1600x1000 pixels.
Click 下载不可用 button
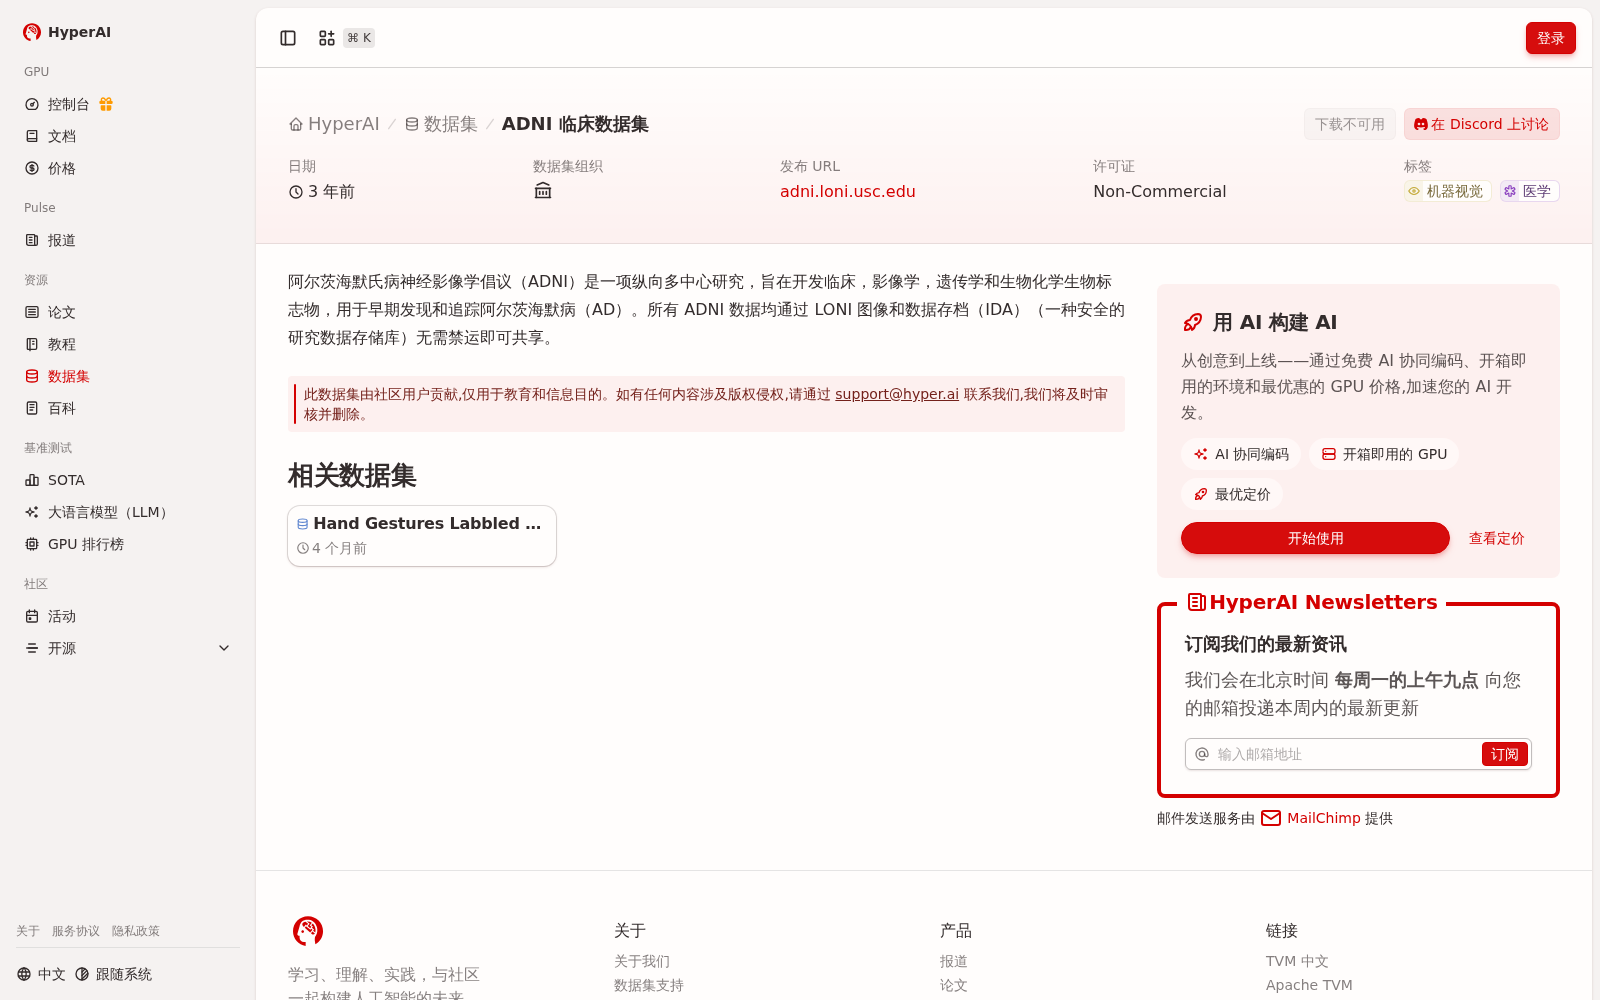(1349, 124)
